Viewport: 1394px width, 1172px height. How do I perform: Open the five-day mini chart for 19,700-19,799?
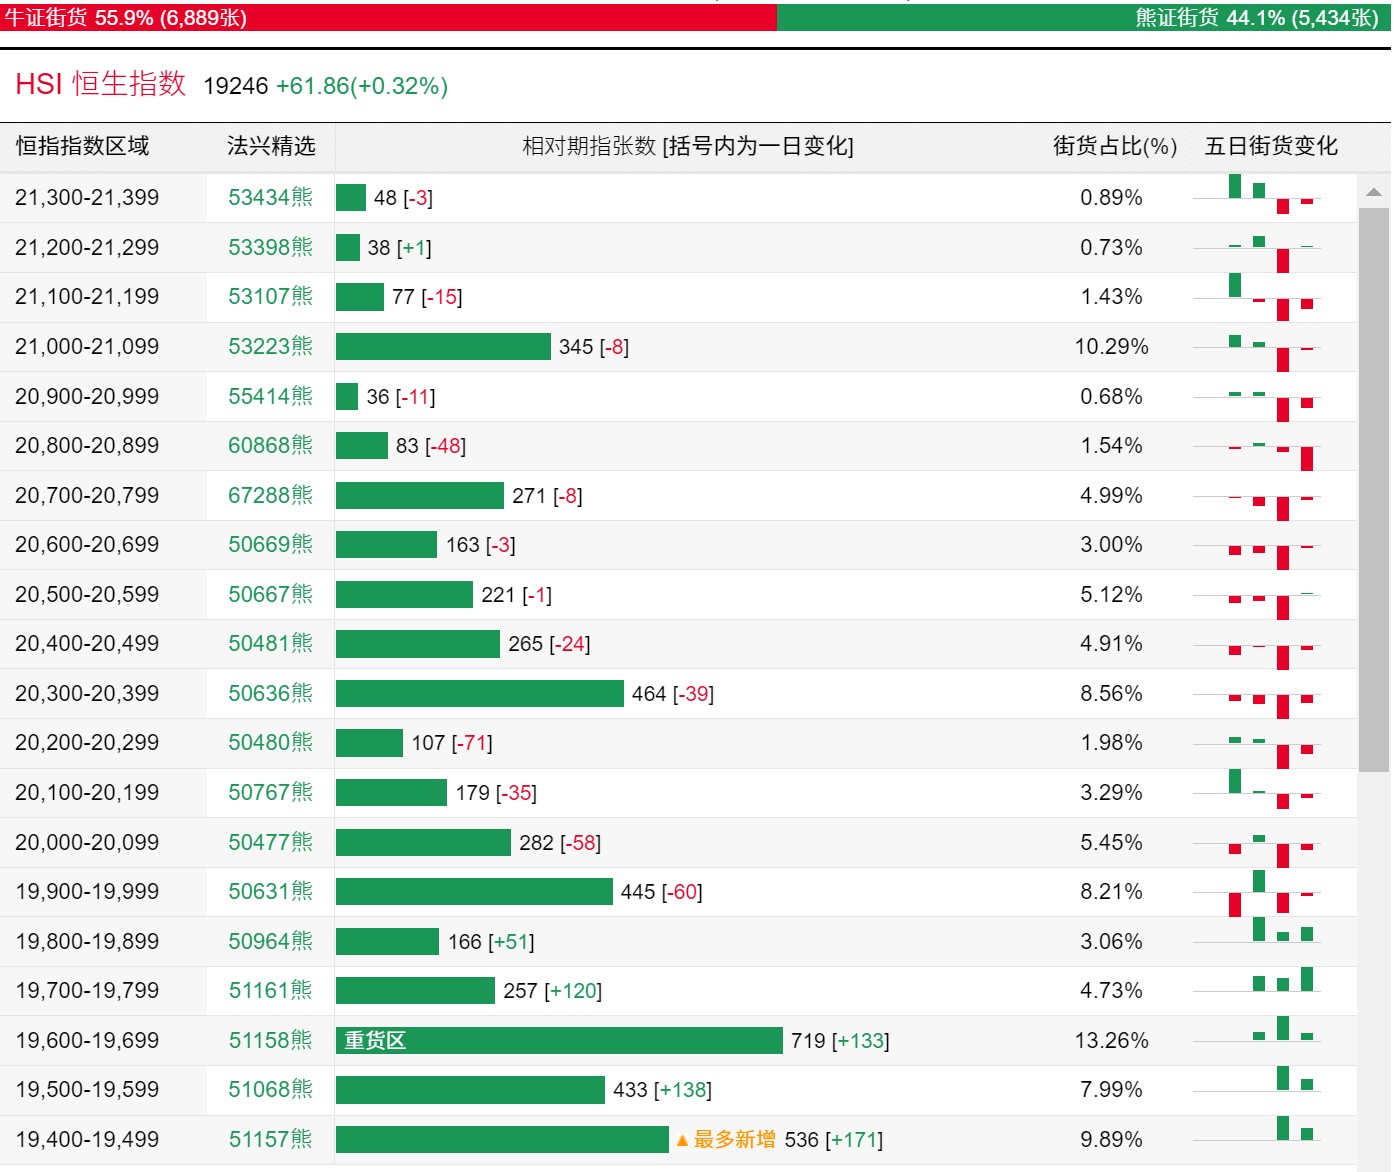(1257, 991)
